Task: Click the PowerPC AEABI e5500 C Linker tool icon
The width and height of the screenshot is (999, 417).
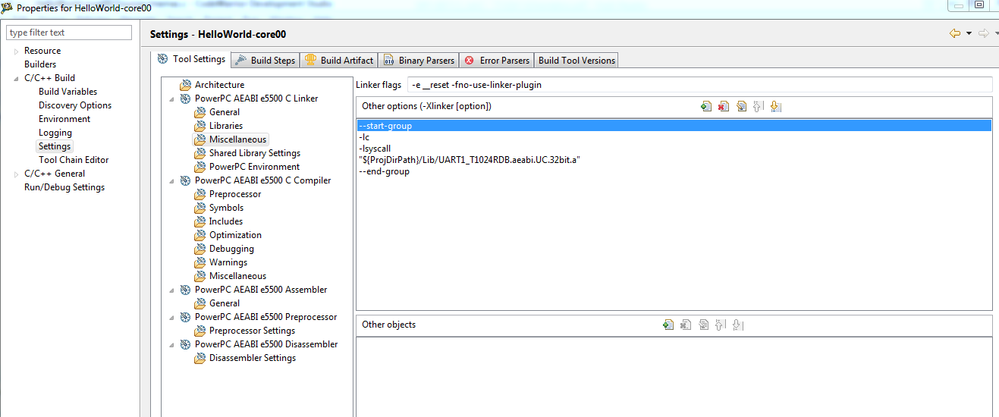Action: (185, 99)
